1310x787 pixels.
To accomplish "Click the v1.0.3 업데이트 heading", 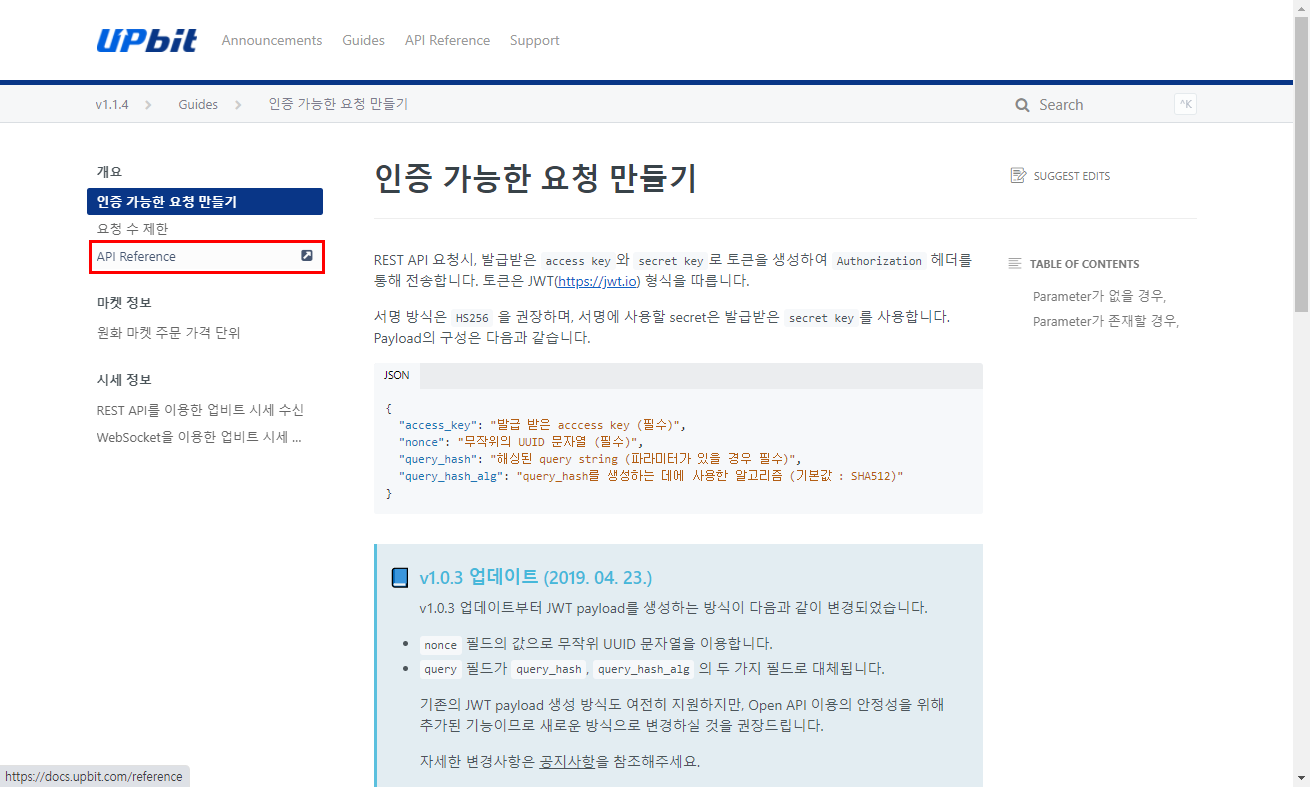I will tap(535, 578).
